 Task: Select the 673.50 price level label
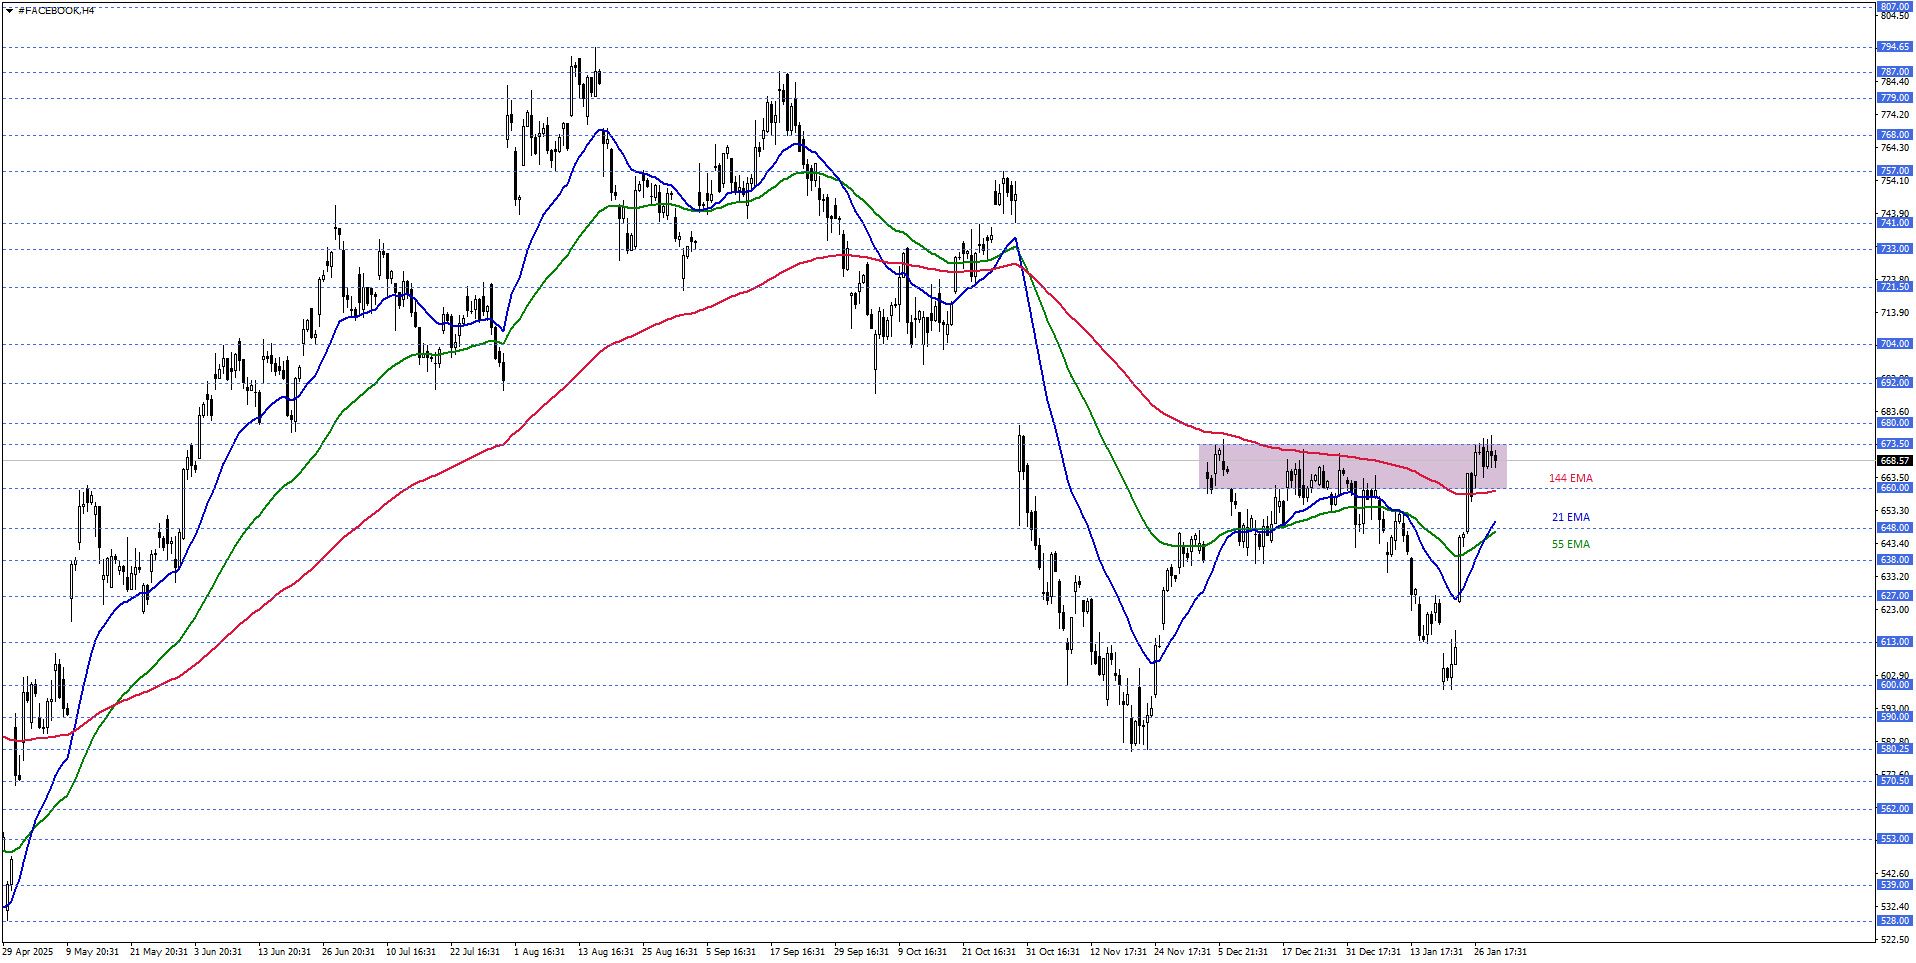click(1894, 444)
